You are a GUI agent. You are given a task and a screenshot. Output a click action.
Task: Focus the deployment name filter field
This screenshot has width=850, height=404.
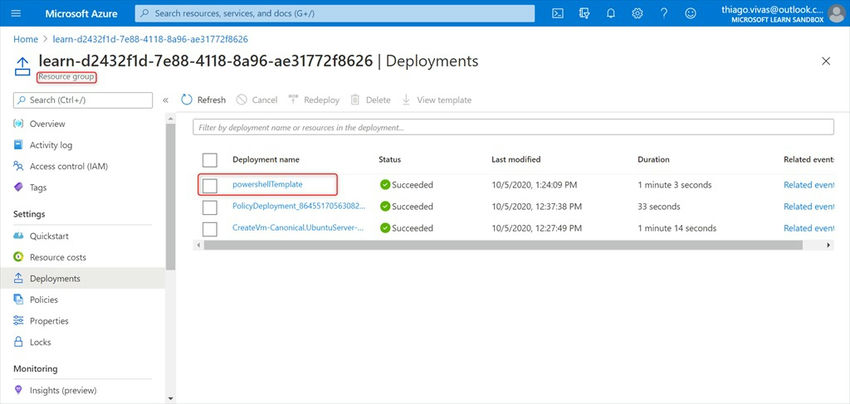(513, 128)
